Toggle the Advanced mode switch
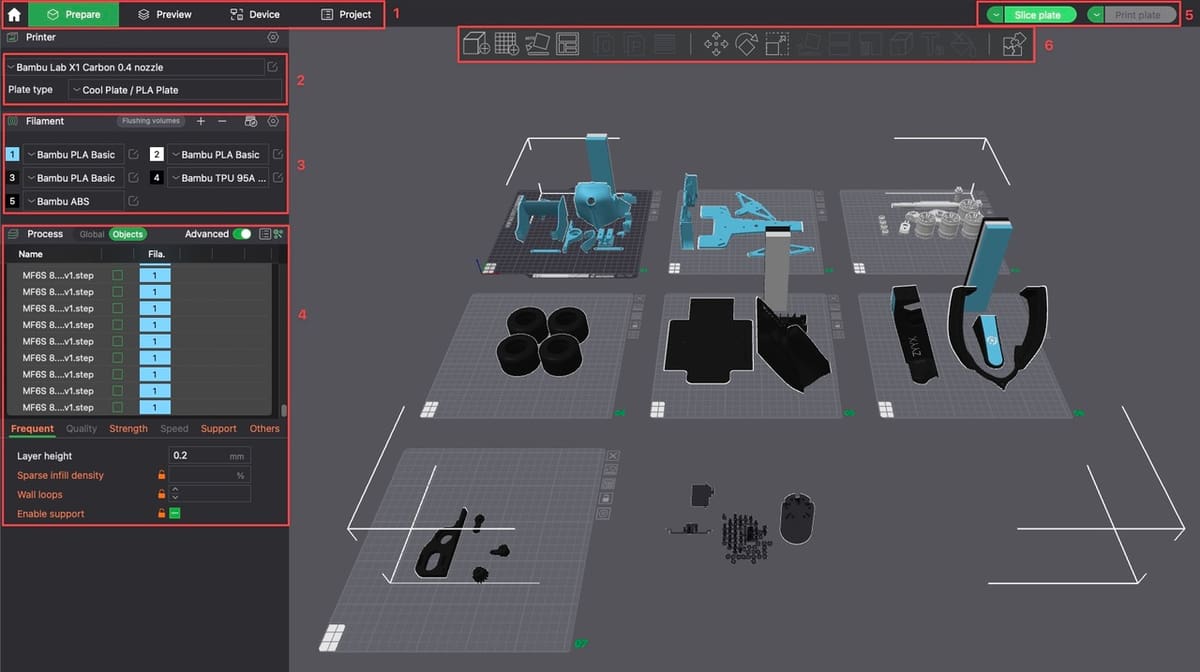1200x672 pixels. point(242,234)
